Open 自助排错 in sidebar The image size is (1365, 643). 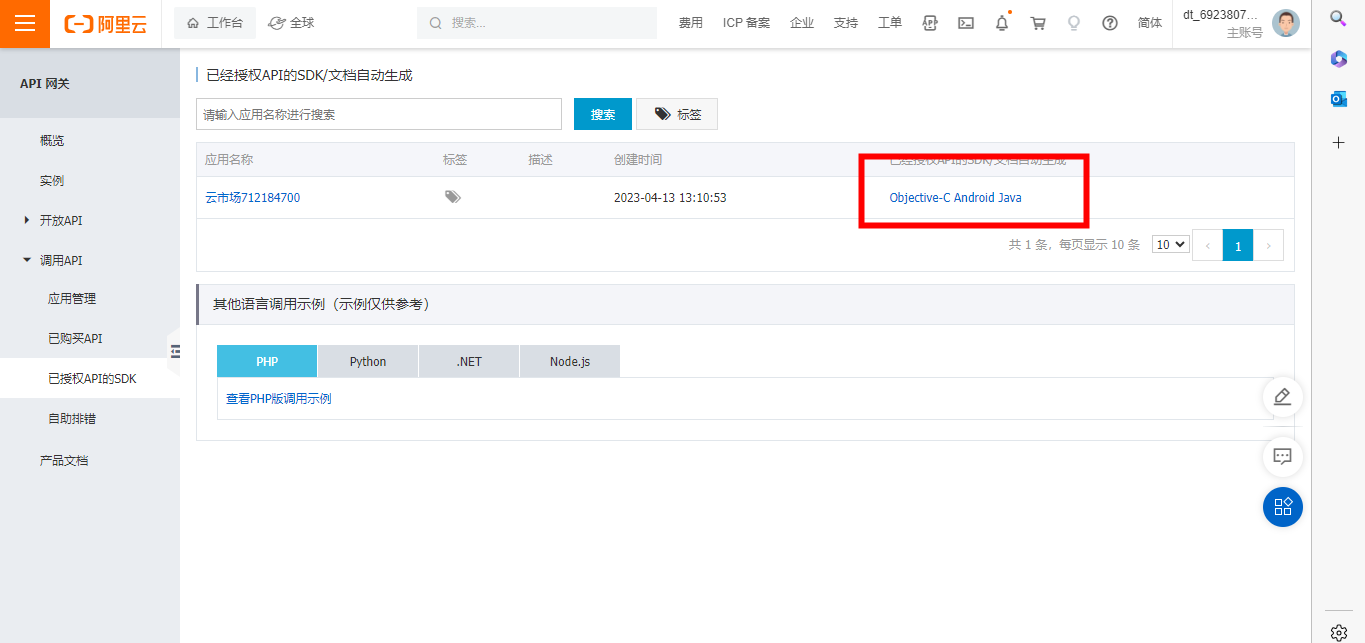pos(72,419)
